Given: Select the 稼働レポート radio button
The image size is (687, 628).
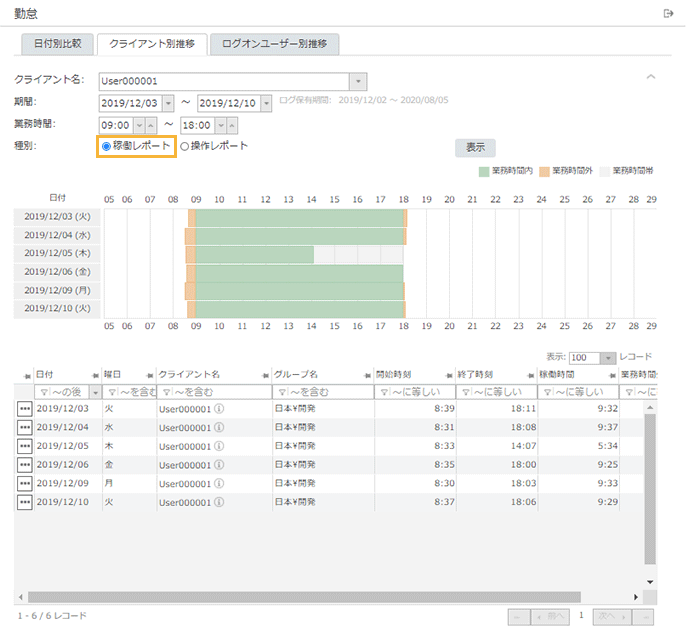Looking at the screenshot, I should coord(106,146).
